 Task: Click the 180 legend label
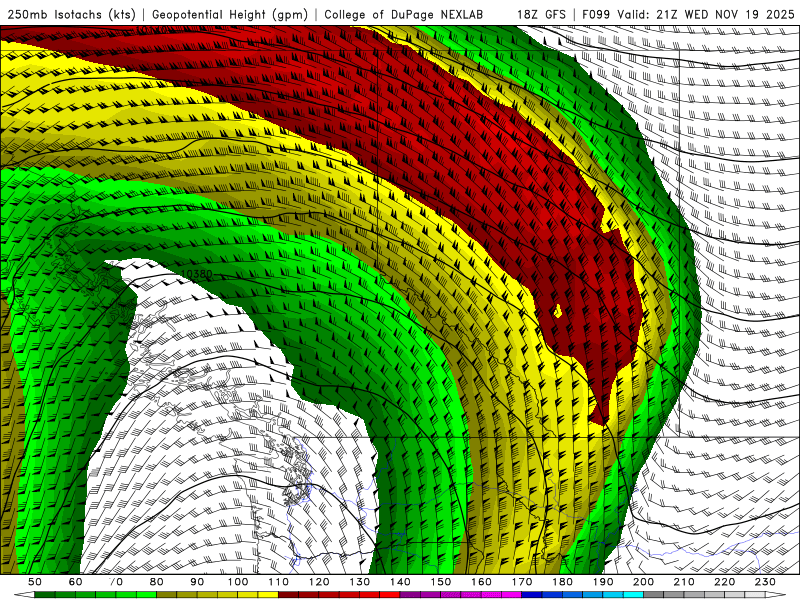(562, 582)
